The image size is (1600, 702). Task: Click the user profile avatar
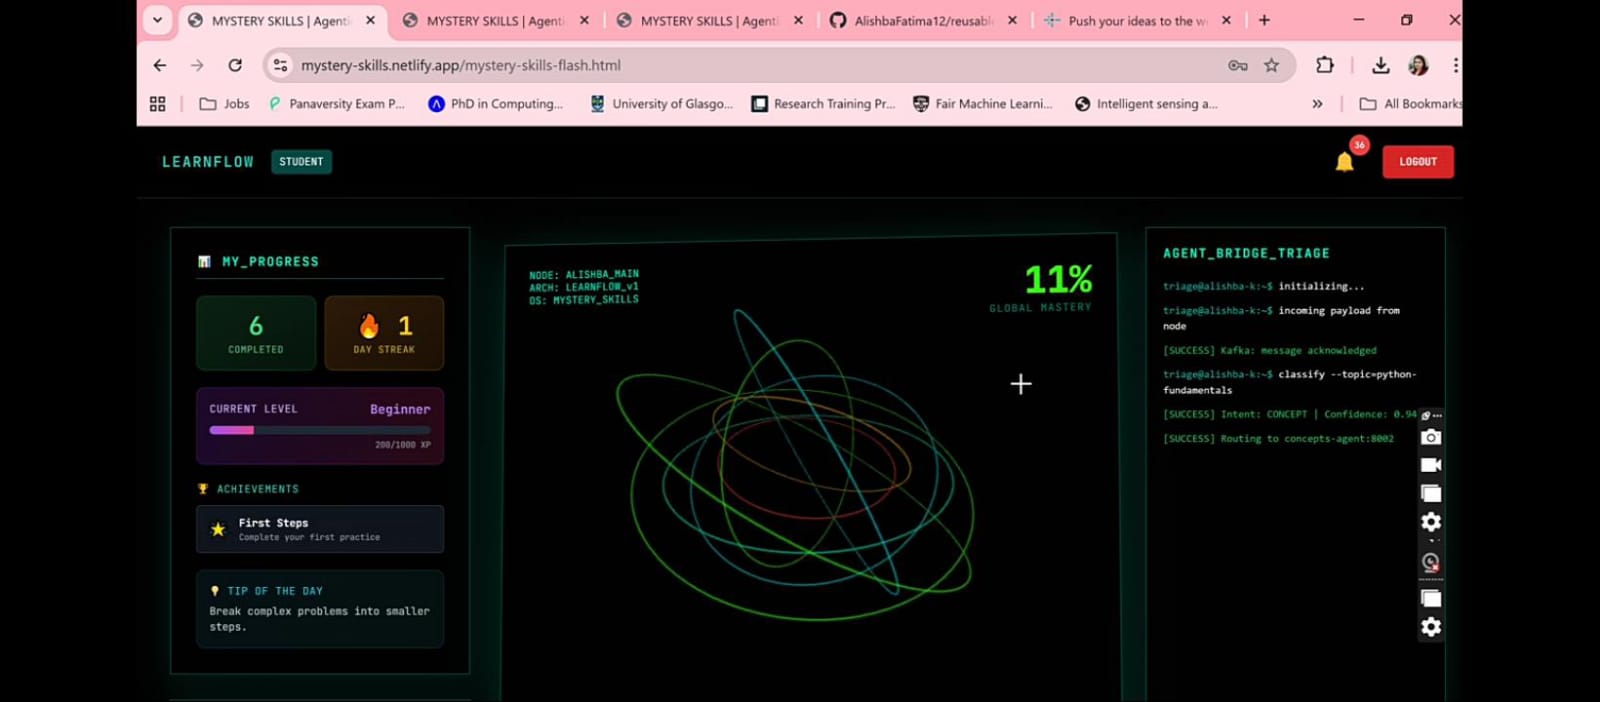(x=1417, y=65)
